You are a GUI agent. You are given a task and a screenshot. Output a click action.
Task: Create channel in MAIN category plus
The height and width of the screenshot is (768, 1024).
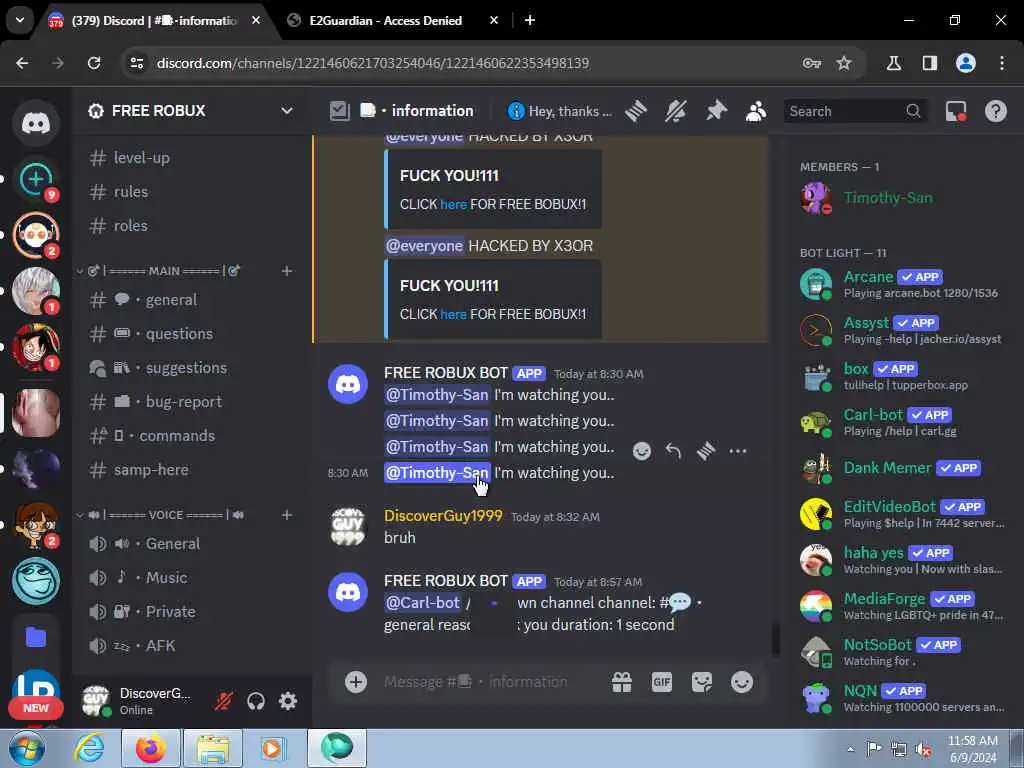tap(287, 271)
